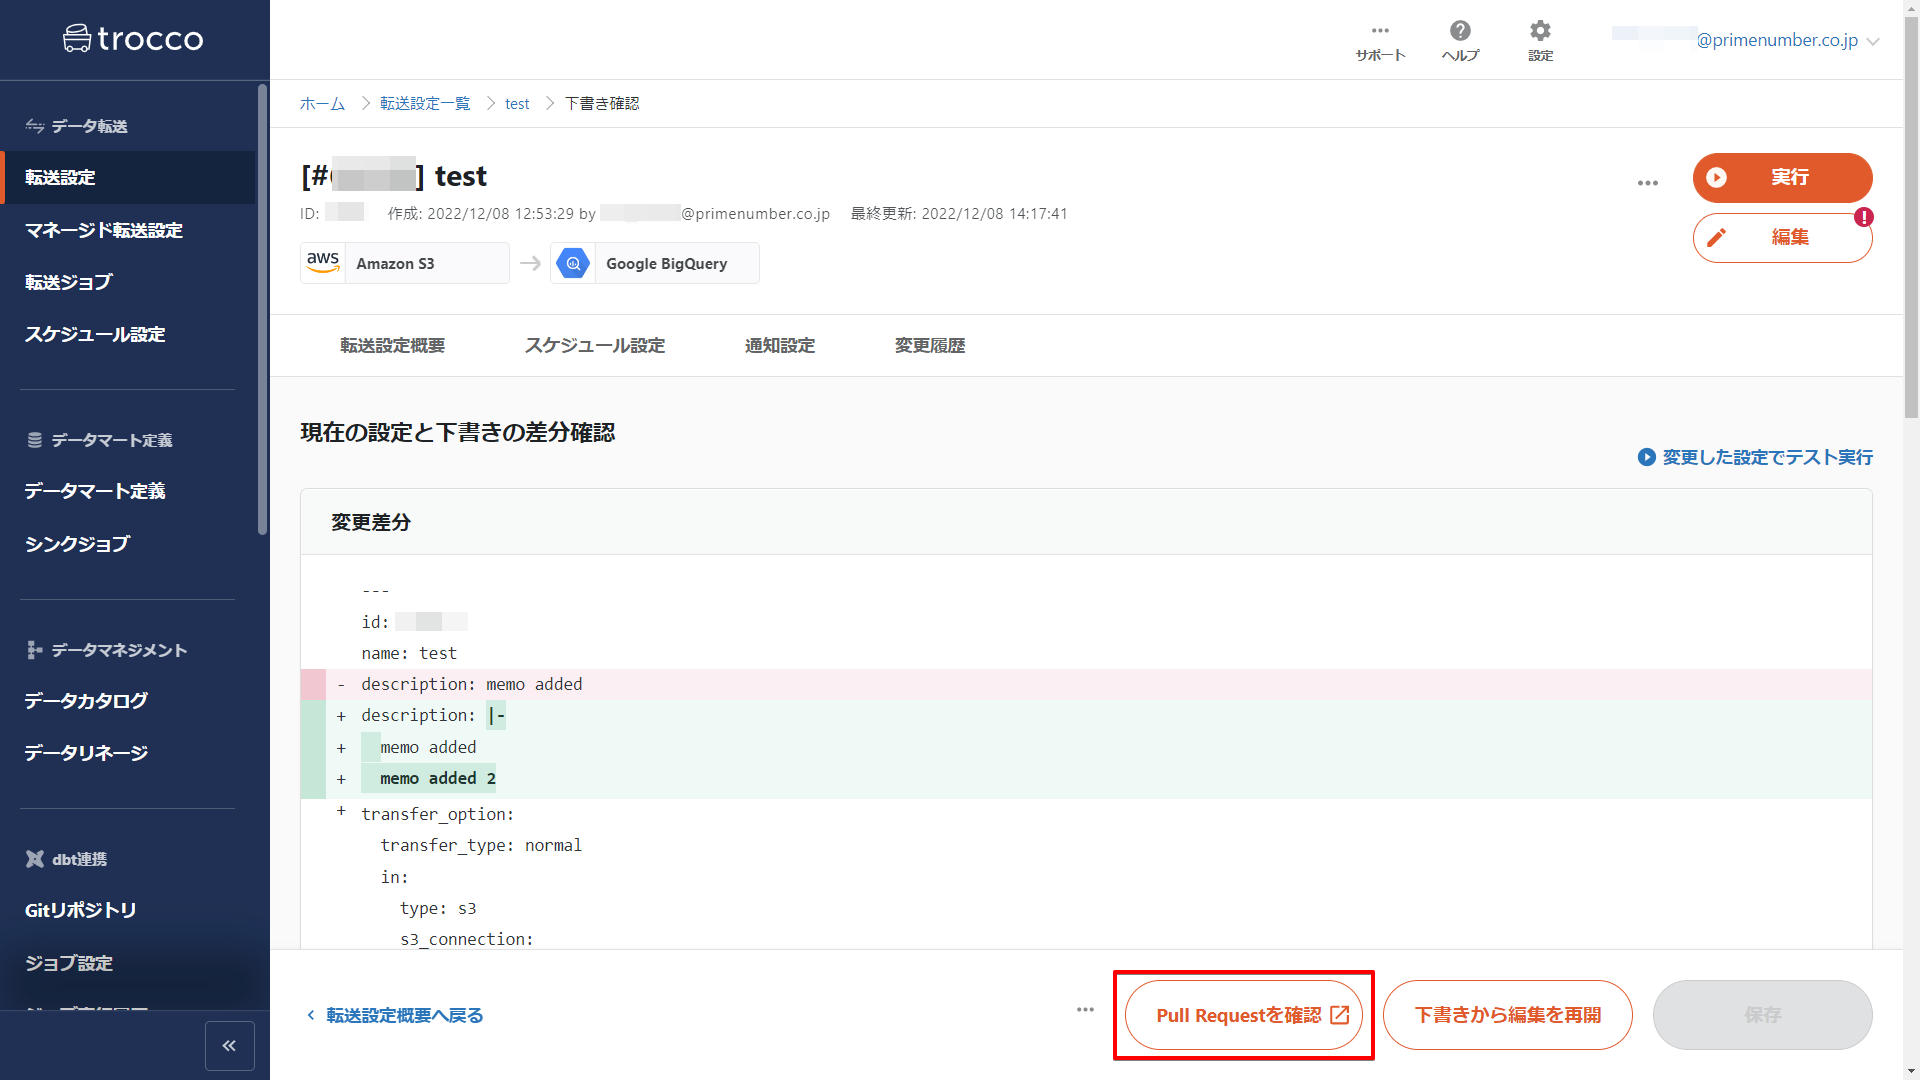The width and height of the screenshot is (1920, 1080).
Task: Click Pull Requestを確認 button
Action: click(x=1243, y=1015)
